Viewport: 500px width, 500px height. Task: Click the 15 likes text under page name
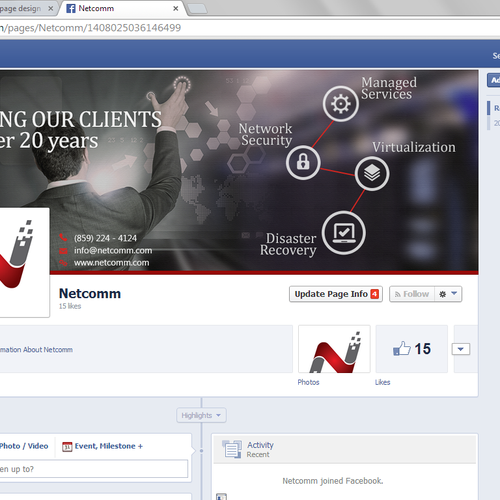click(x=70, y=306)
